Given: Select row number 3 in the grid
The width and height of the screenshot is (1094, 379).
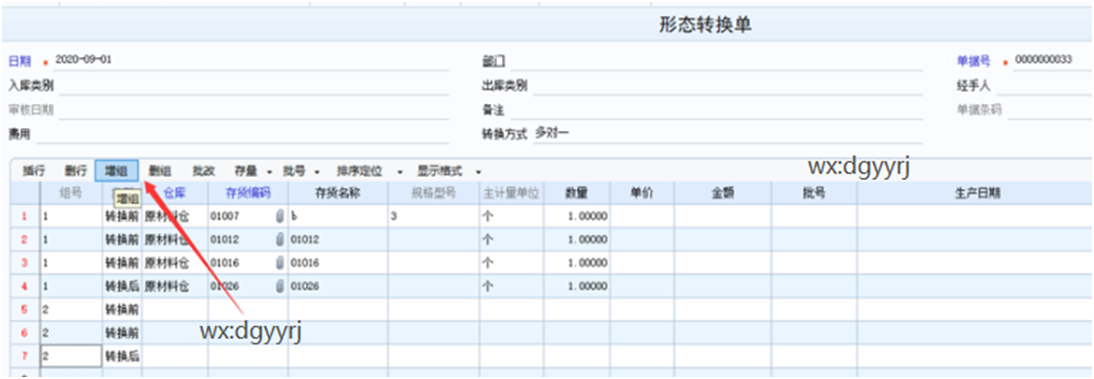Looking at the screenshot, I should 24,263.
